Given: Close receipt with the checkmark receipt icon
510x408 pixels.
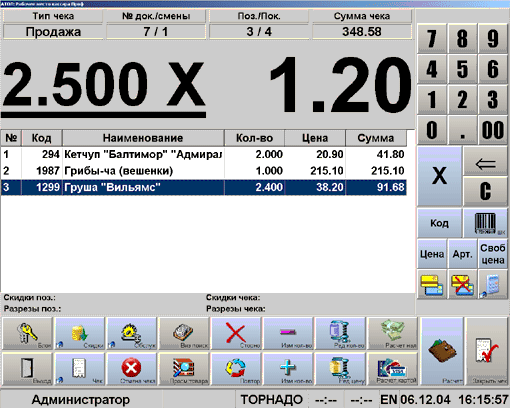Looking at the screenshot, I should pos(487,351).
